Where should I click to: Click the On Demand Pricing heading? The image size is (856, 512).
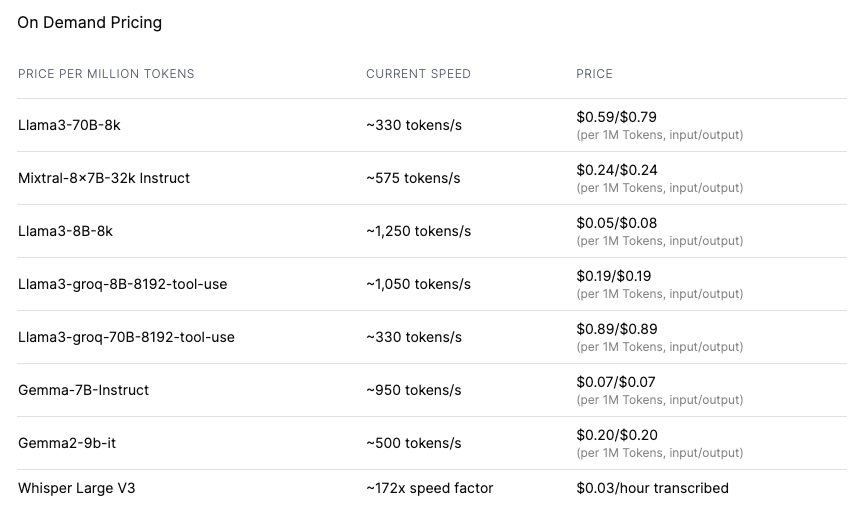89,22
